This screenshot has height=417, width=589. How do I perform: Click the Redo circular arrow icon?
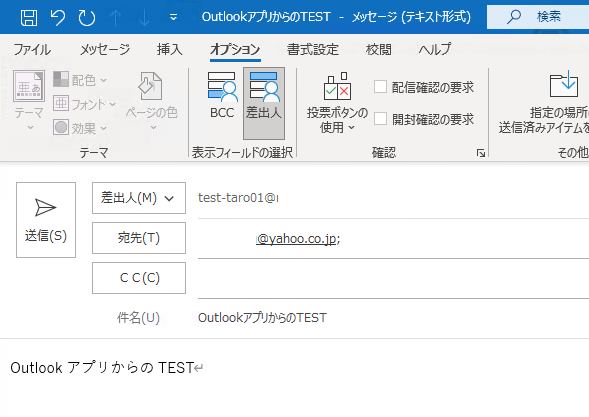click(87, 17)
